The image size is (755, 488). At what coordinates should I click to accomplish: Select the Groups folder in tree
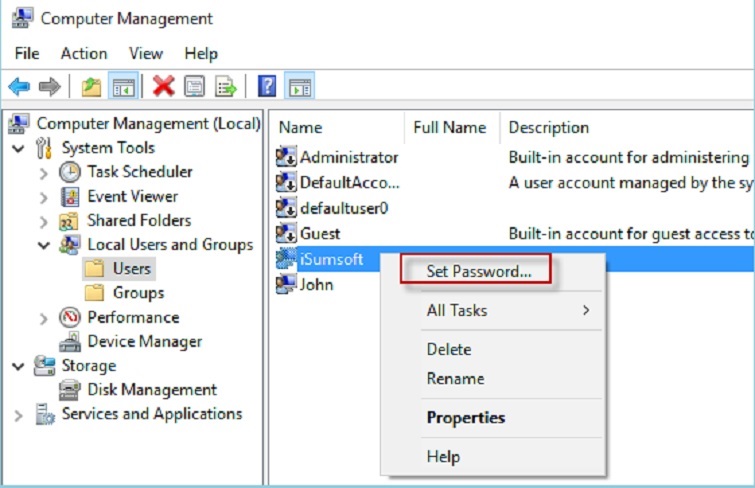point(138,293)
